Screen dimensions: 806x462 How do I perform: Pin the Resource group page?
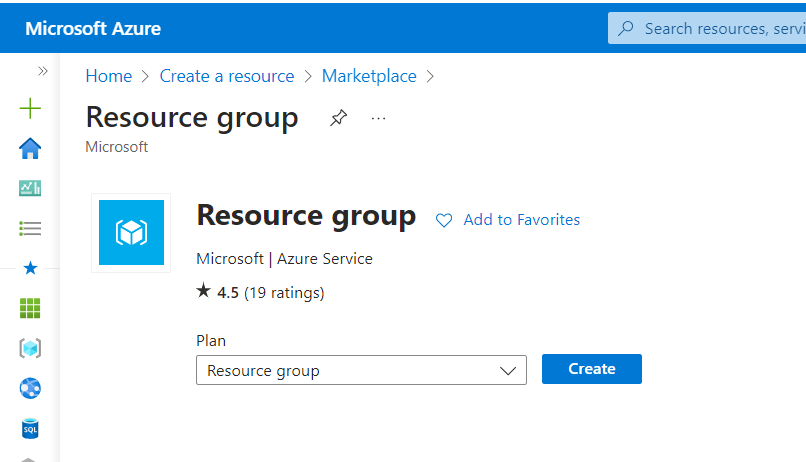coord(339,118)
